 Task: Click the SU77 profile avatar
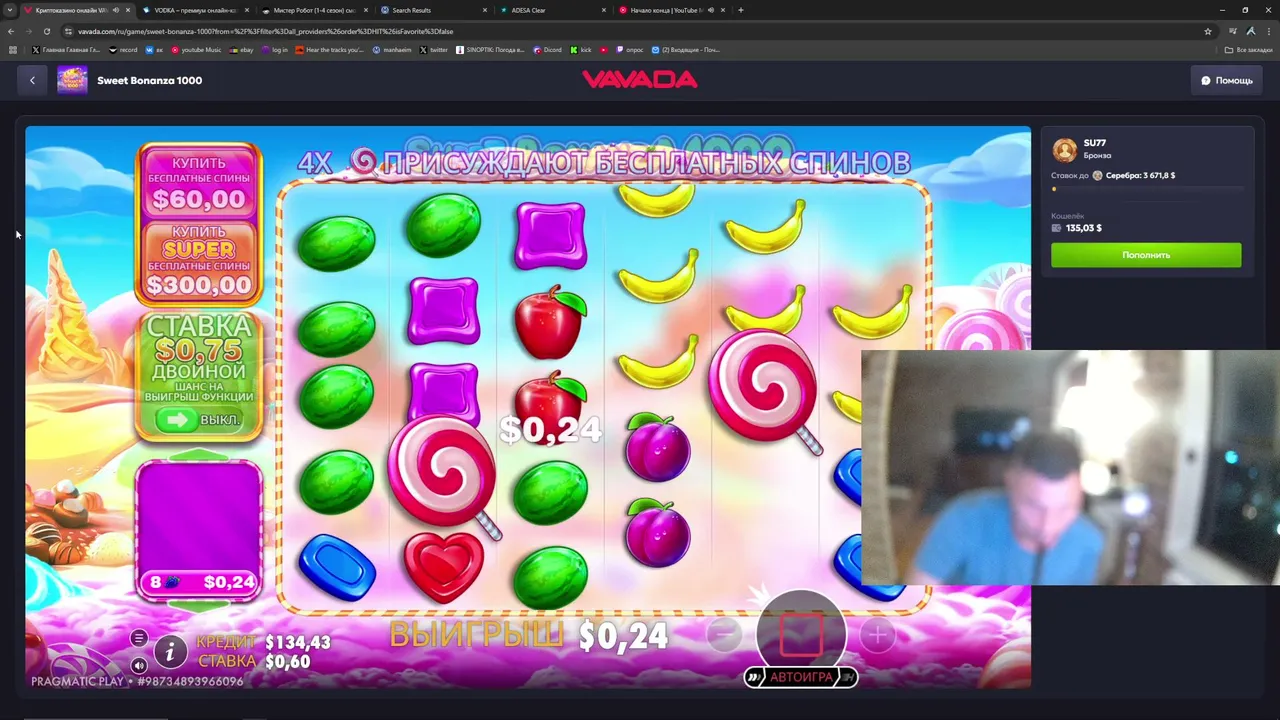pyautogui.click(x=1064, y=150)
